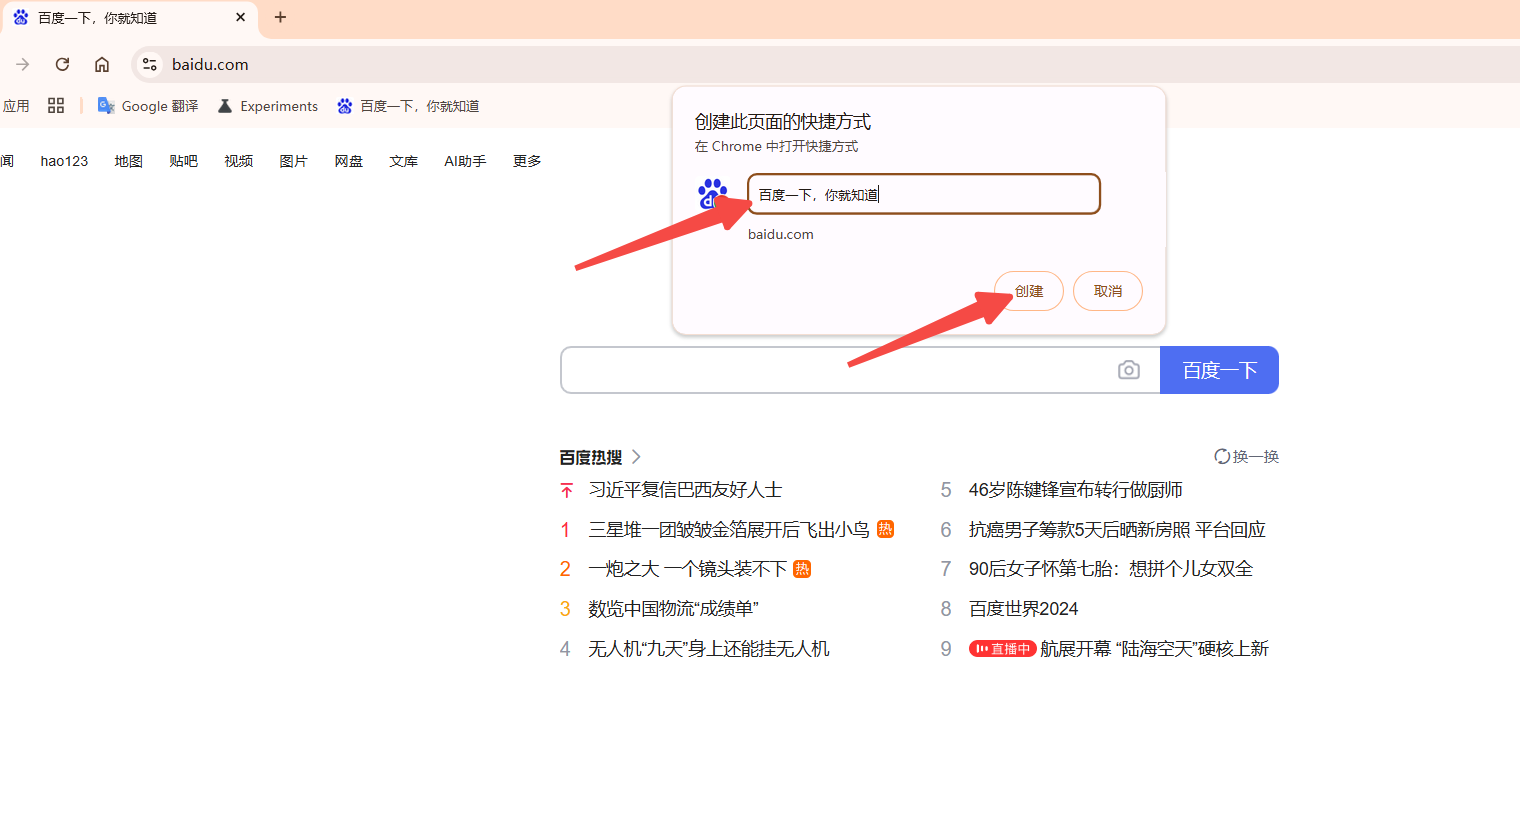Expand the 更多 navigation menu
Screen dimensions: 1520x820
527,161
